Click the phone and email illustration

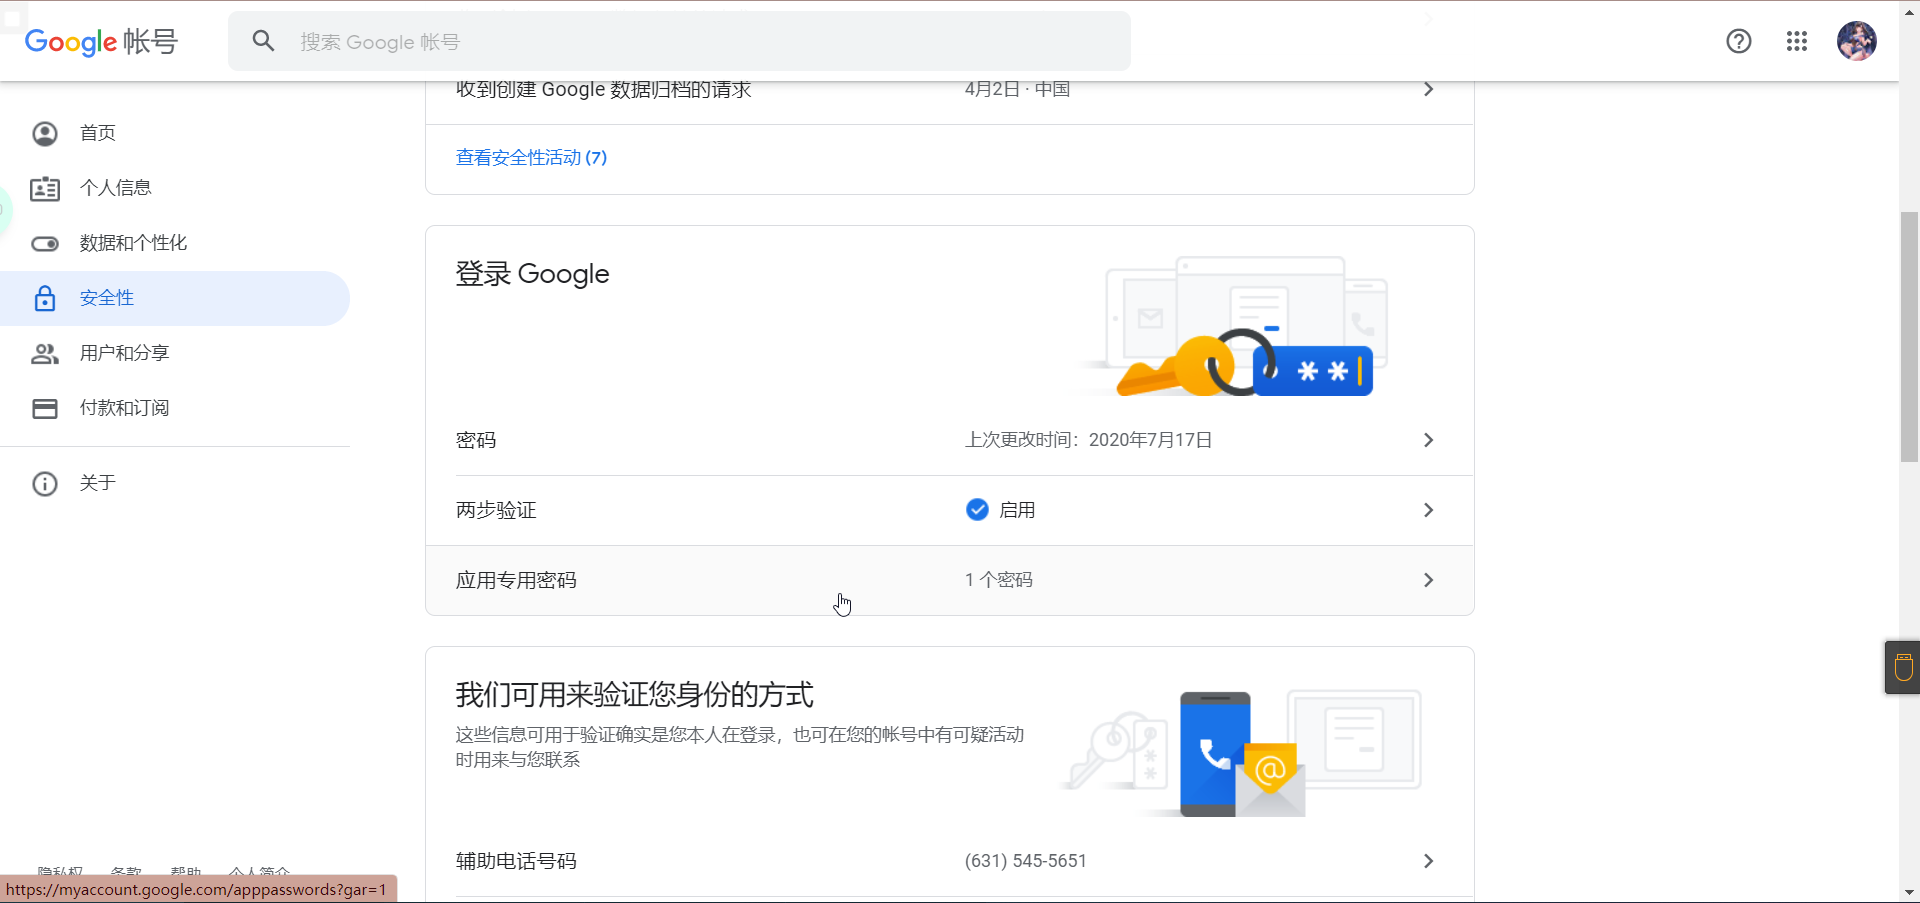pyautogui.click(x=1242, y=752)
